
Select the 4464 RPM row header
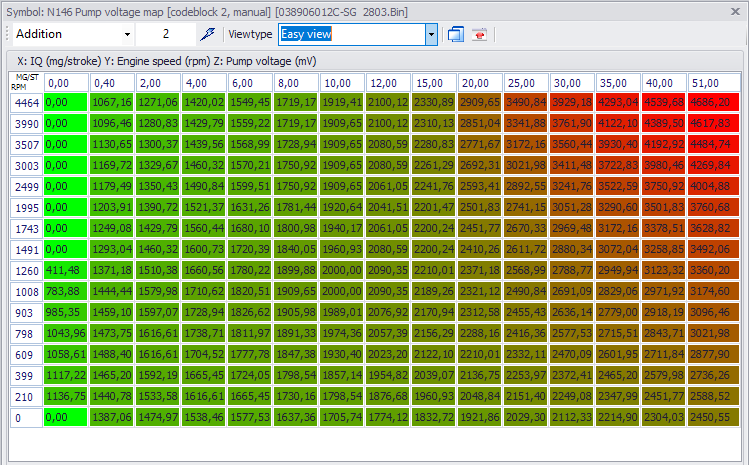26,101
